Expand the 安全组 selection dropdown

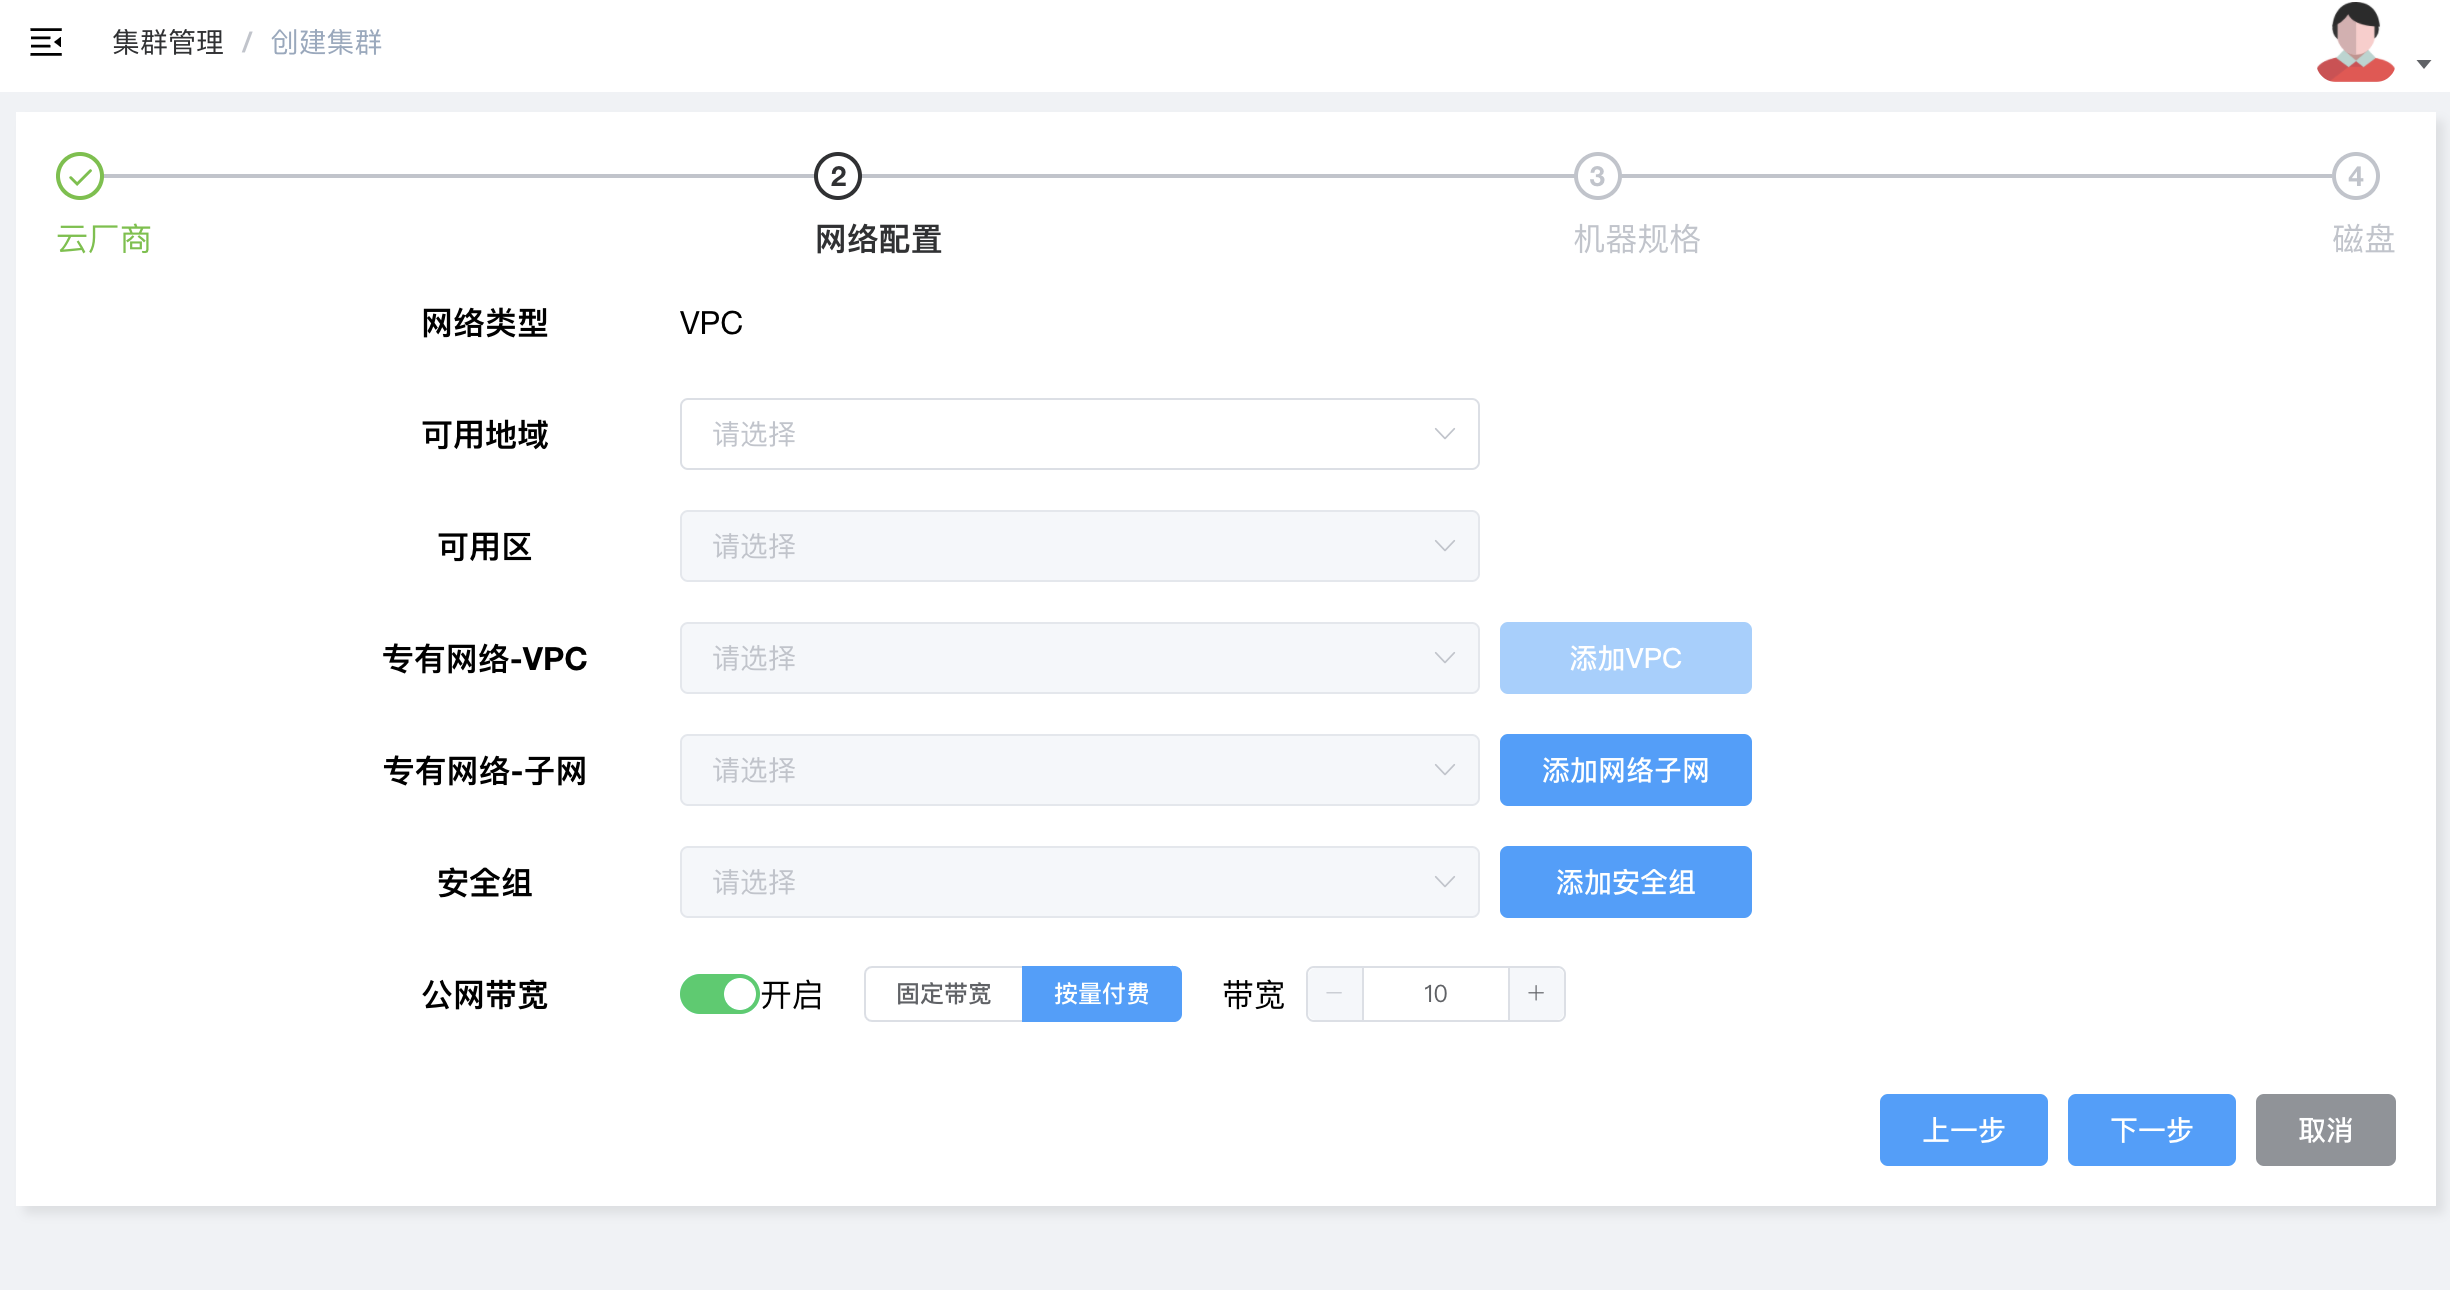tap(1078, 881)
